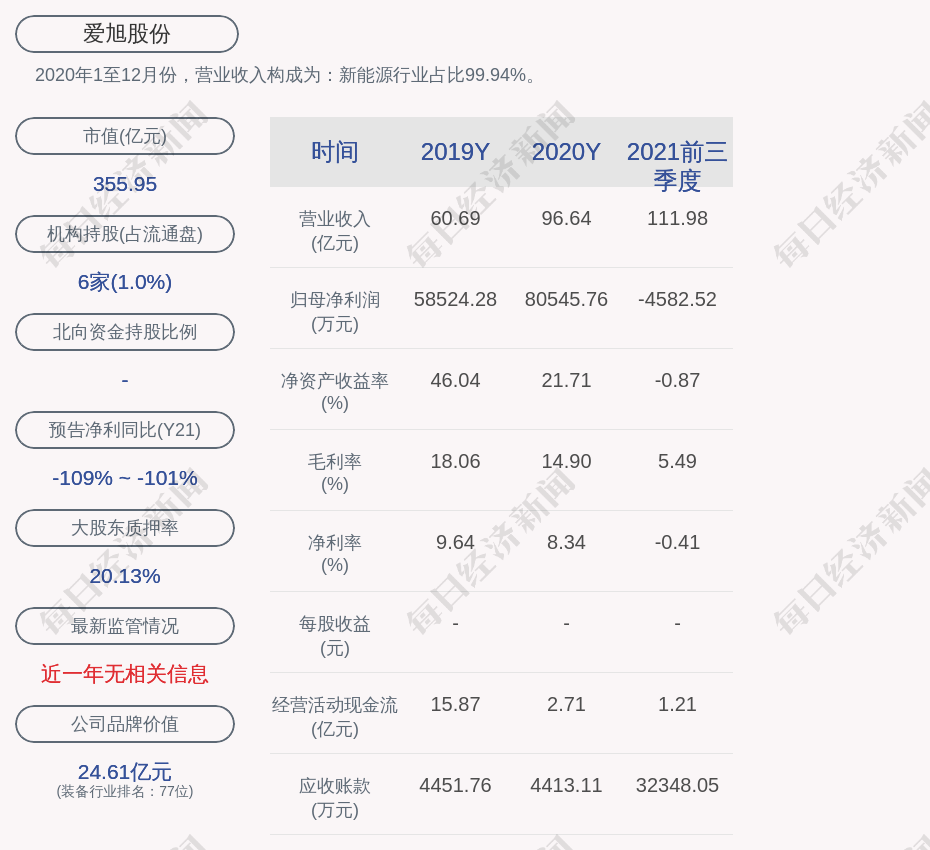Select the 归母净利润 value -4582.52
Viewport: 930px width, 850px height.
tap(677, 299)
